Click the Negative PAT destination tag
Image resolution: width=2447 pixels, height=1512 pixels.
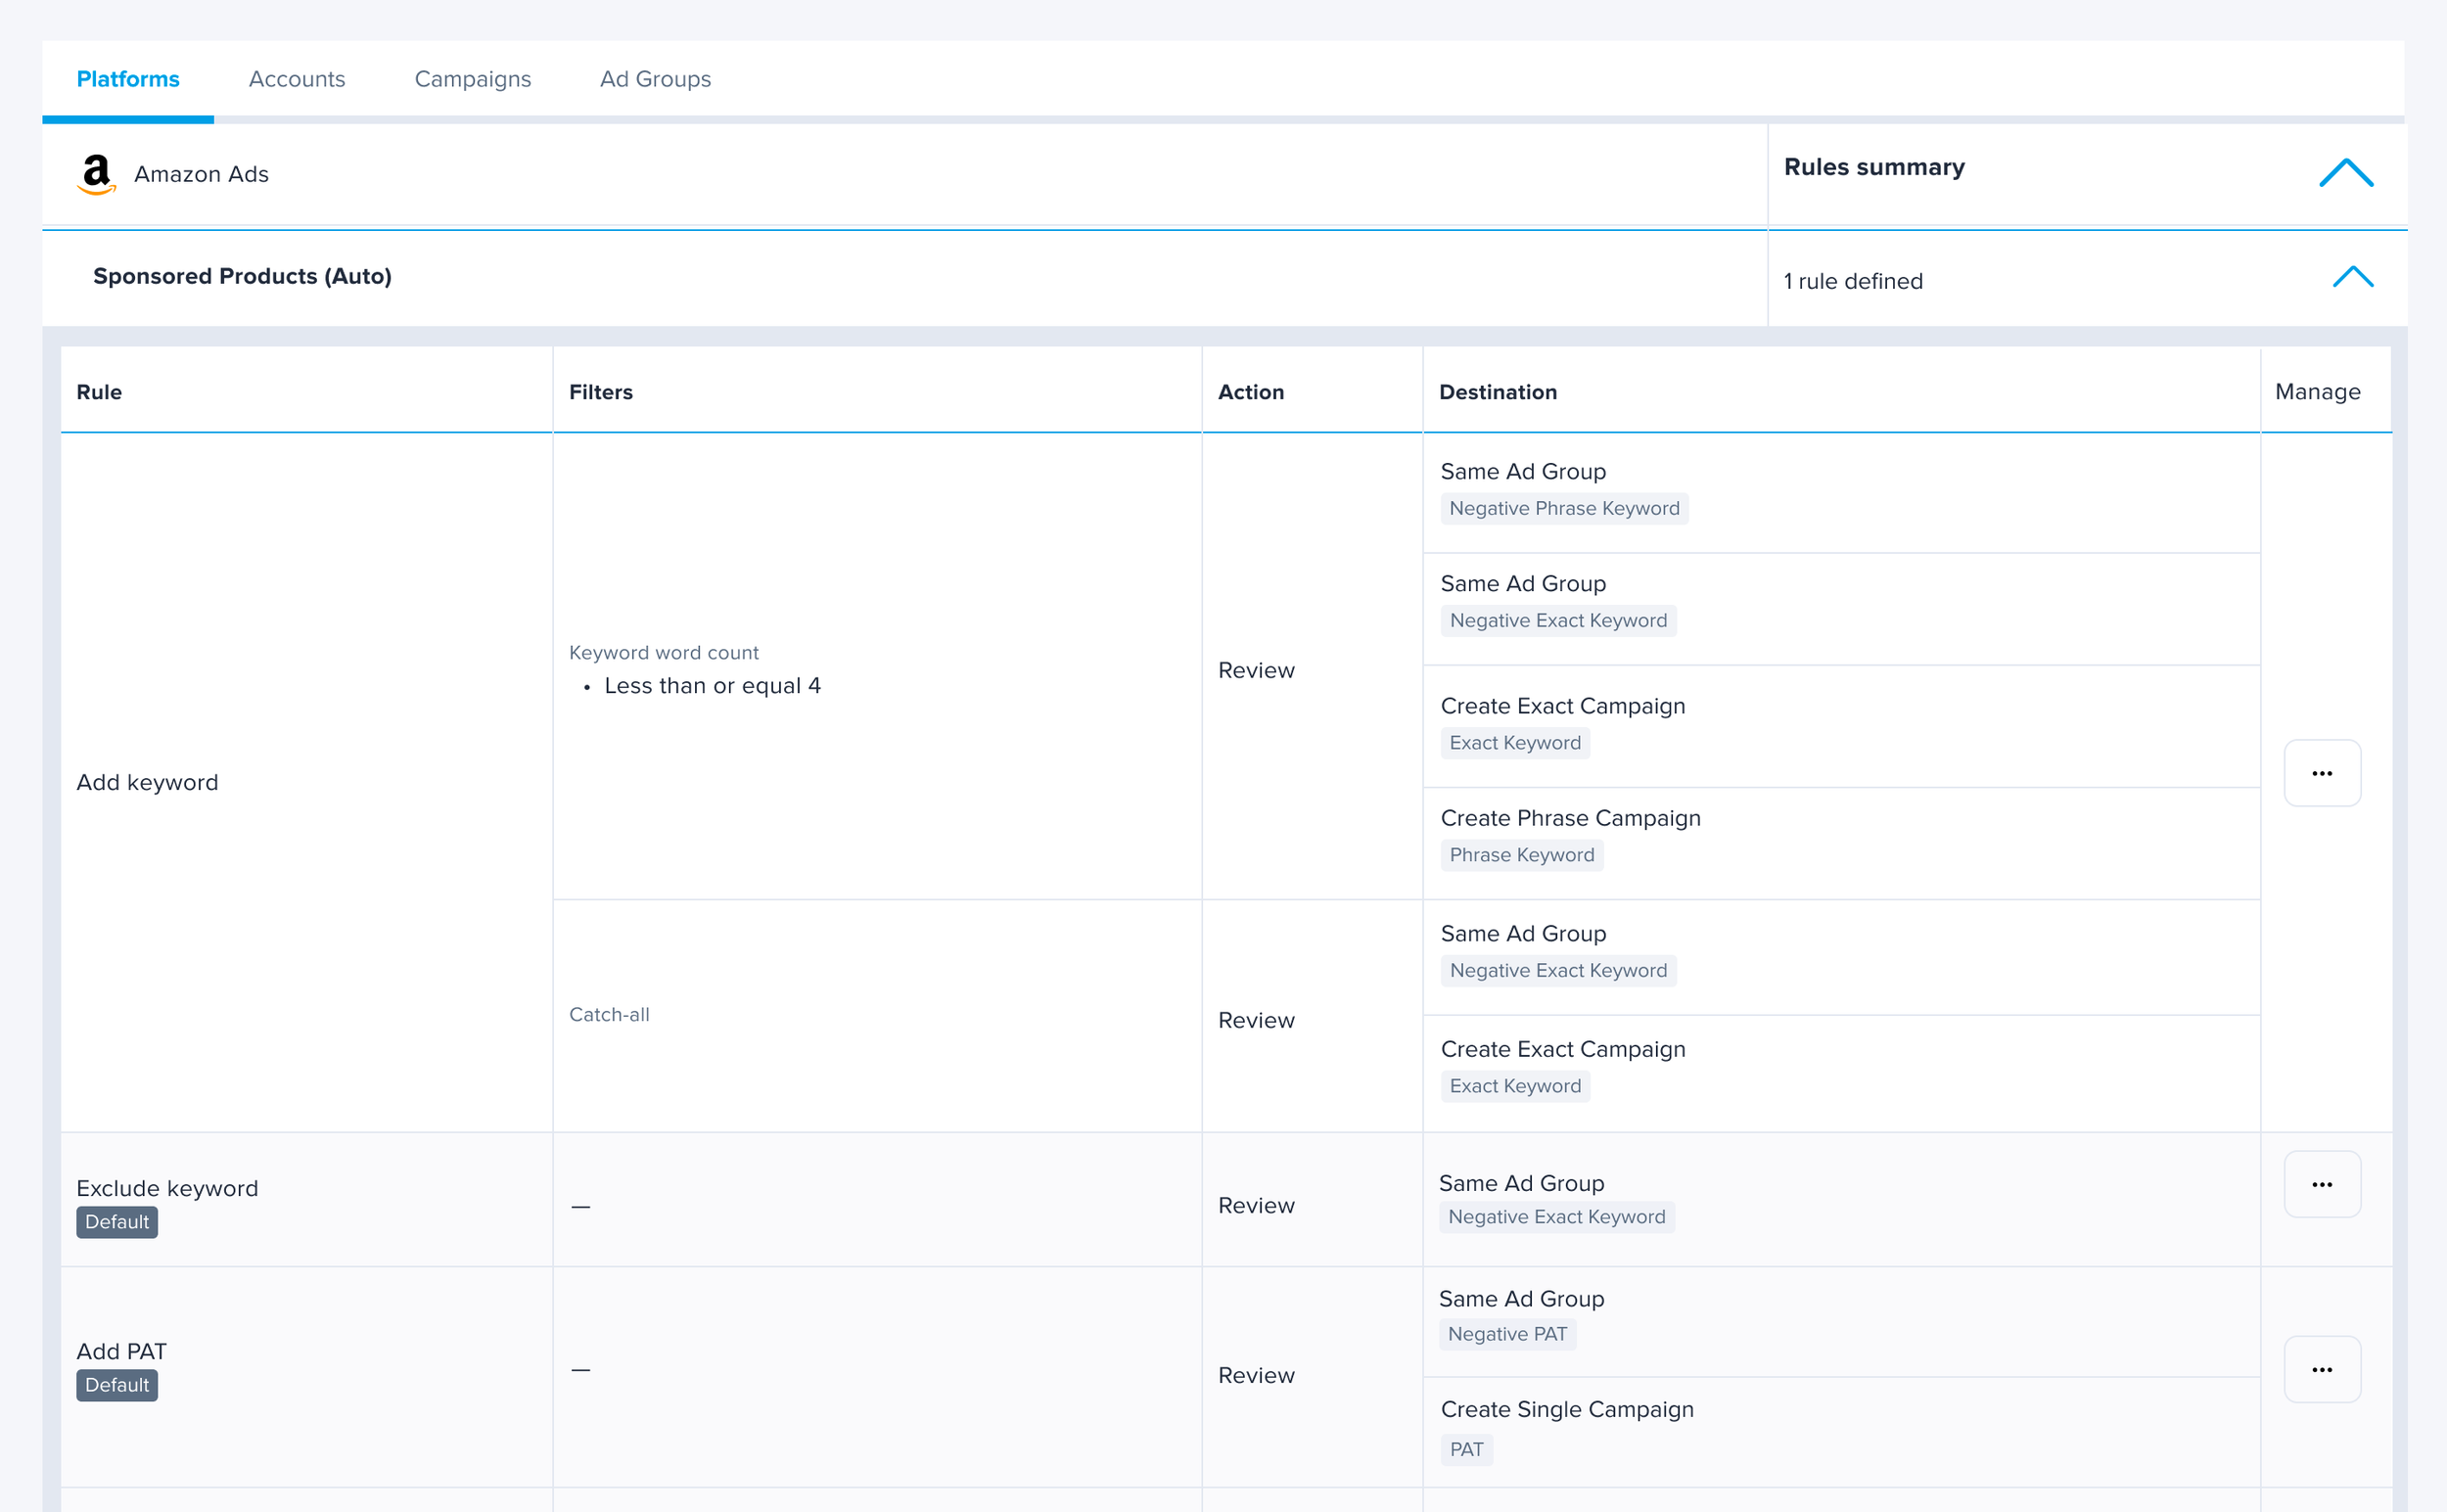pyautogui.click(x=1506, y=1334)
